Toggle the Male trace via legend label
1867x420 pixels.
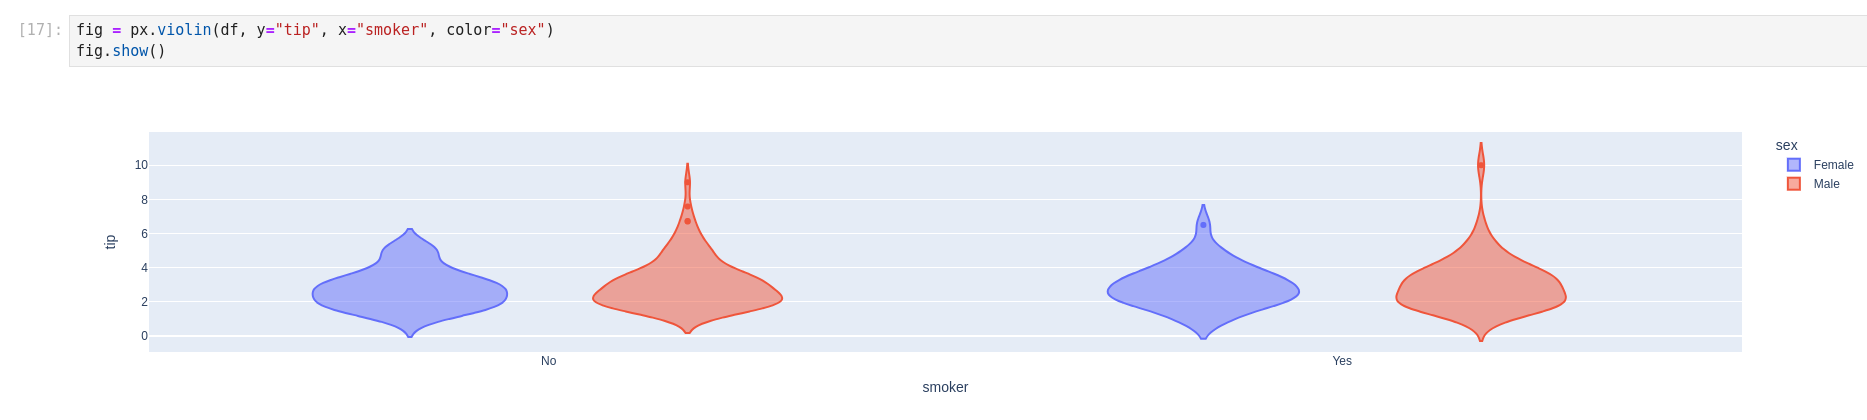tap(1826, 184)
